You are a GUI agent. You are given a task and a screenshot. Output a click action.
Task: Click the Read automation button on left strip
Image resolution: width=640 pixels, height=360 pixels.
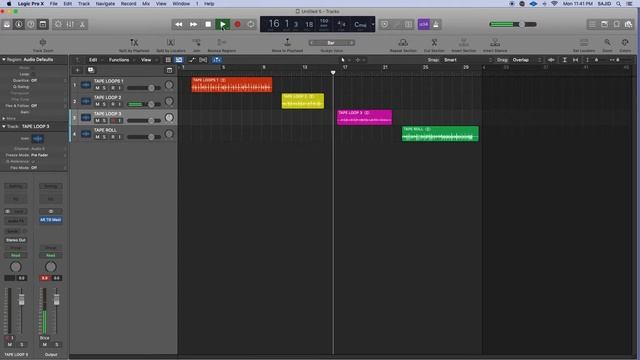[x=16, y=256]
